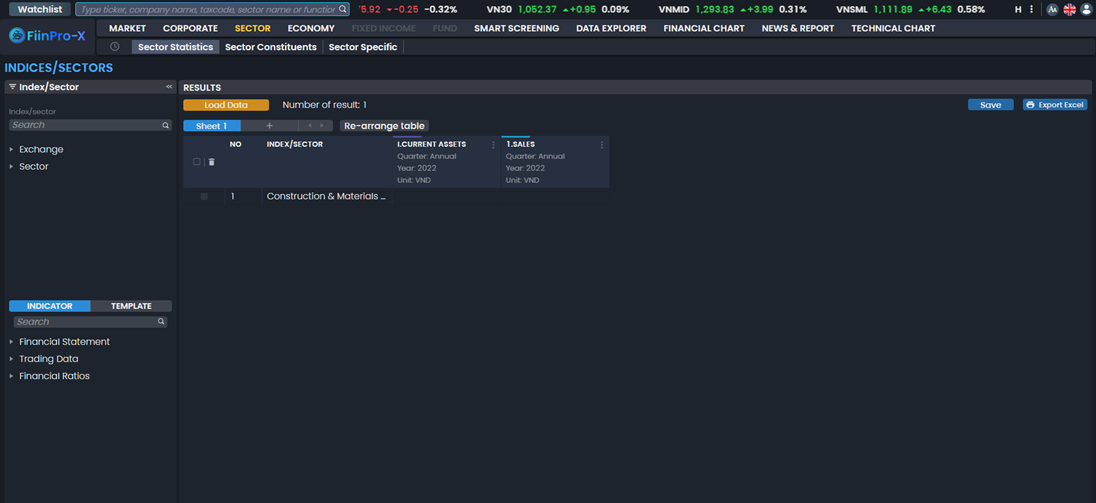Switch to the TEMPLATE toggle
The height and width of the screenshot is (503, 1096).
click(x=131, y=306)
